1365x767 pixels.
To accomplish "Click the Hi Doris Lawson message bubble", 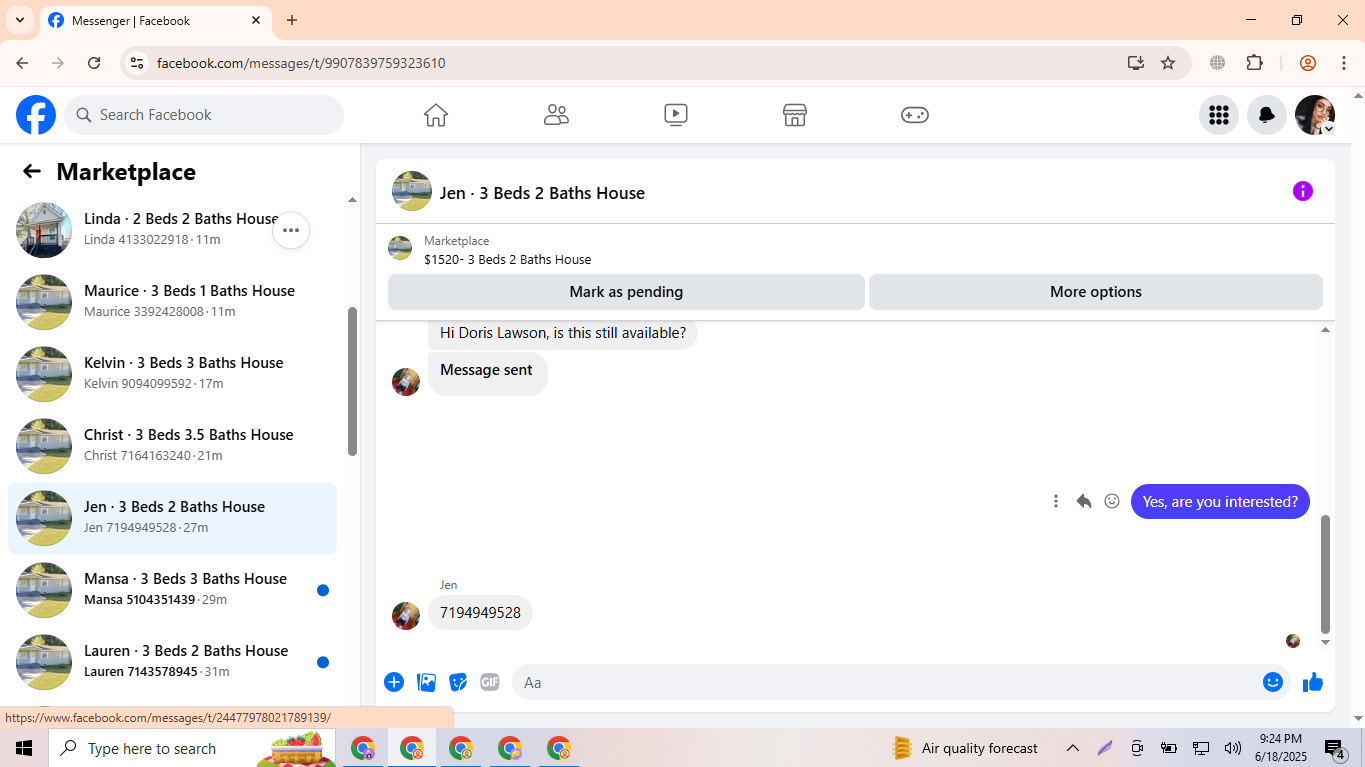I will [x=563, y=333].
